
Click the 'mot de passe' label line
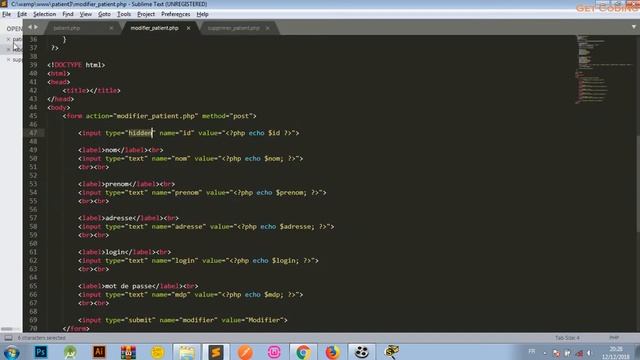tap(138, 286)
